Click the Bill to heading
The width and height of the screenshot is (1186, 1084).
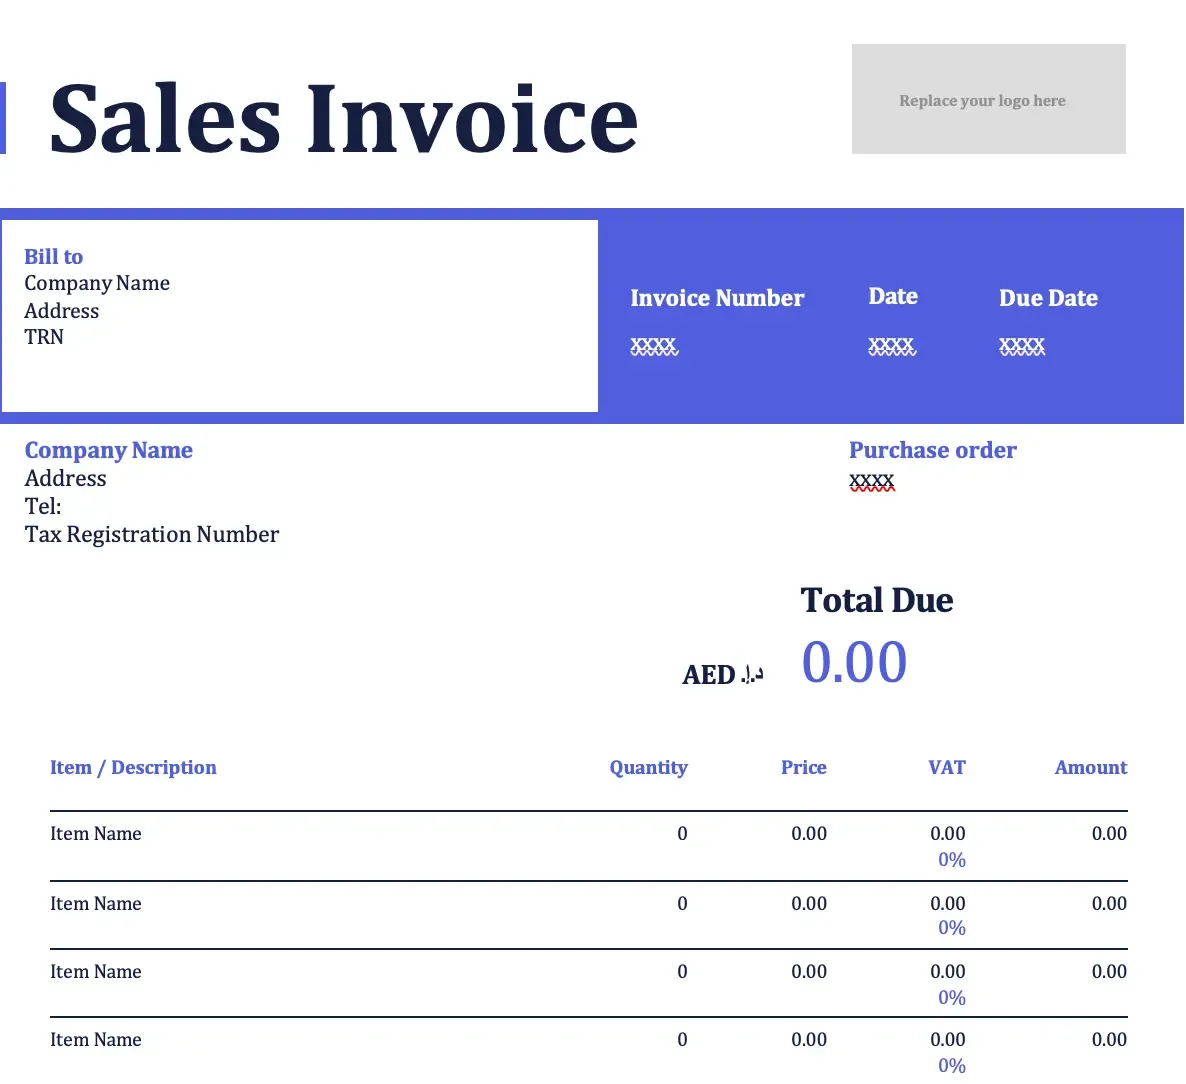[x=53, y=256]
